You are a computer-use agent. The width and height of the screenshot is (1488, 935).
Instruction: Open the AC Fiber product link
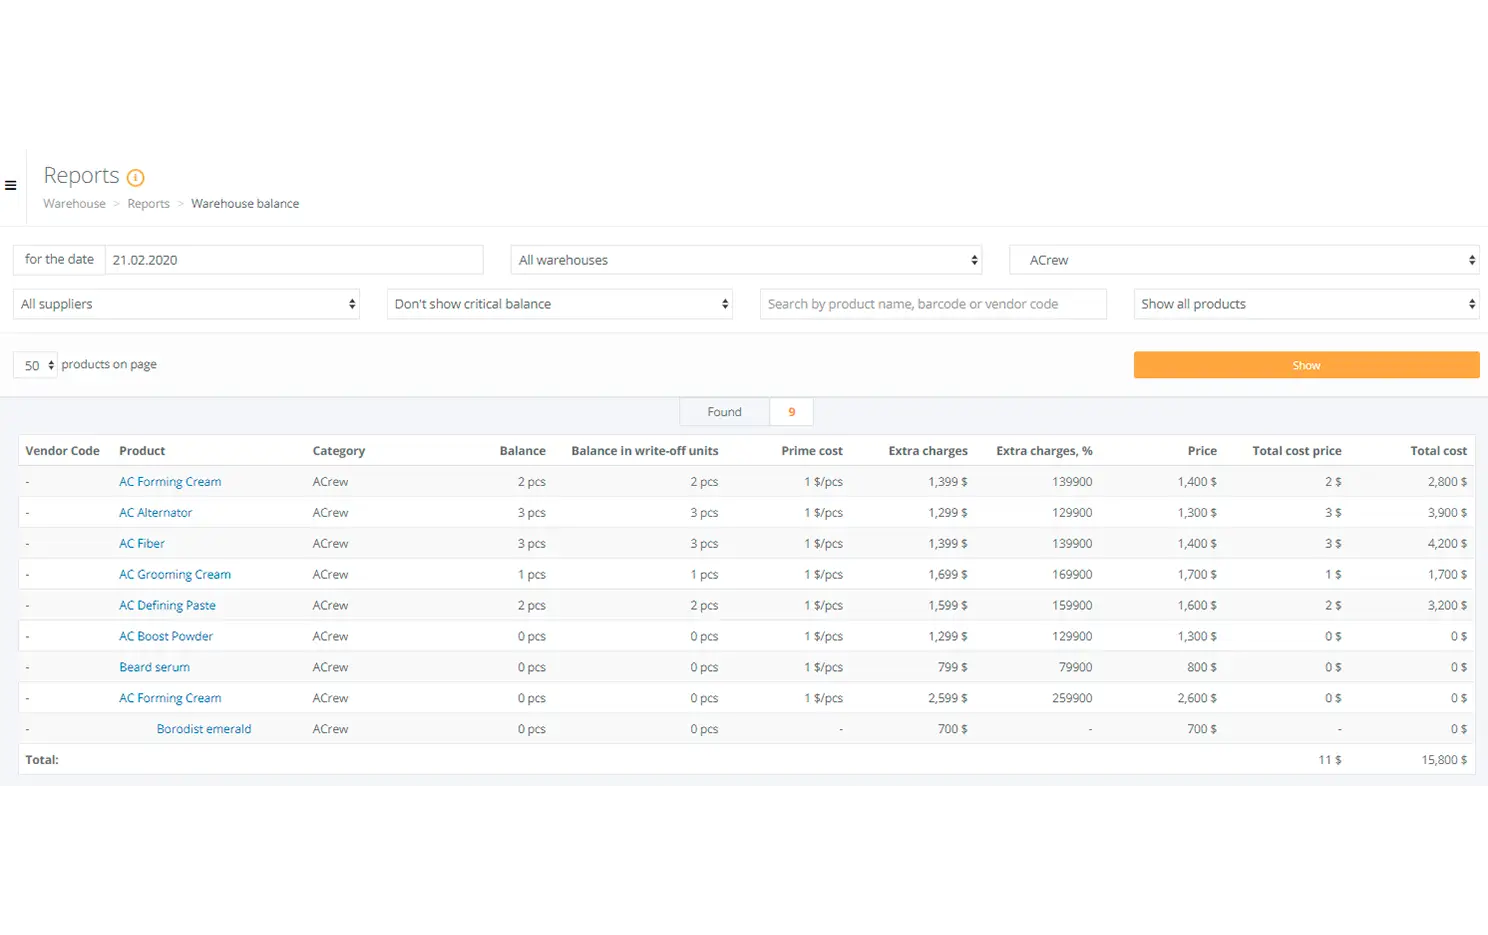142,544
